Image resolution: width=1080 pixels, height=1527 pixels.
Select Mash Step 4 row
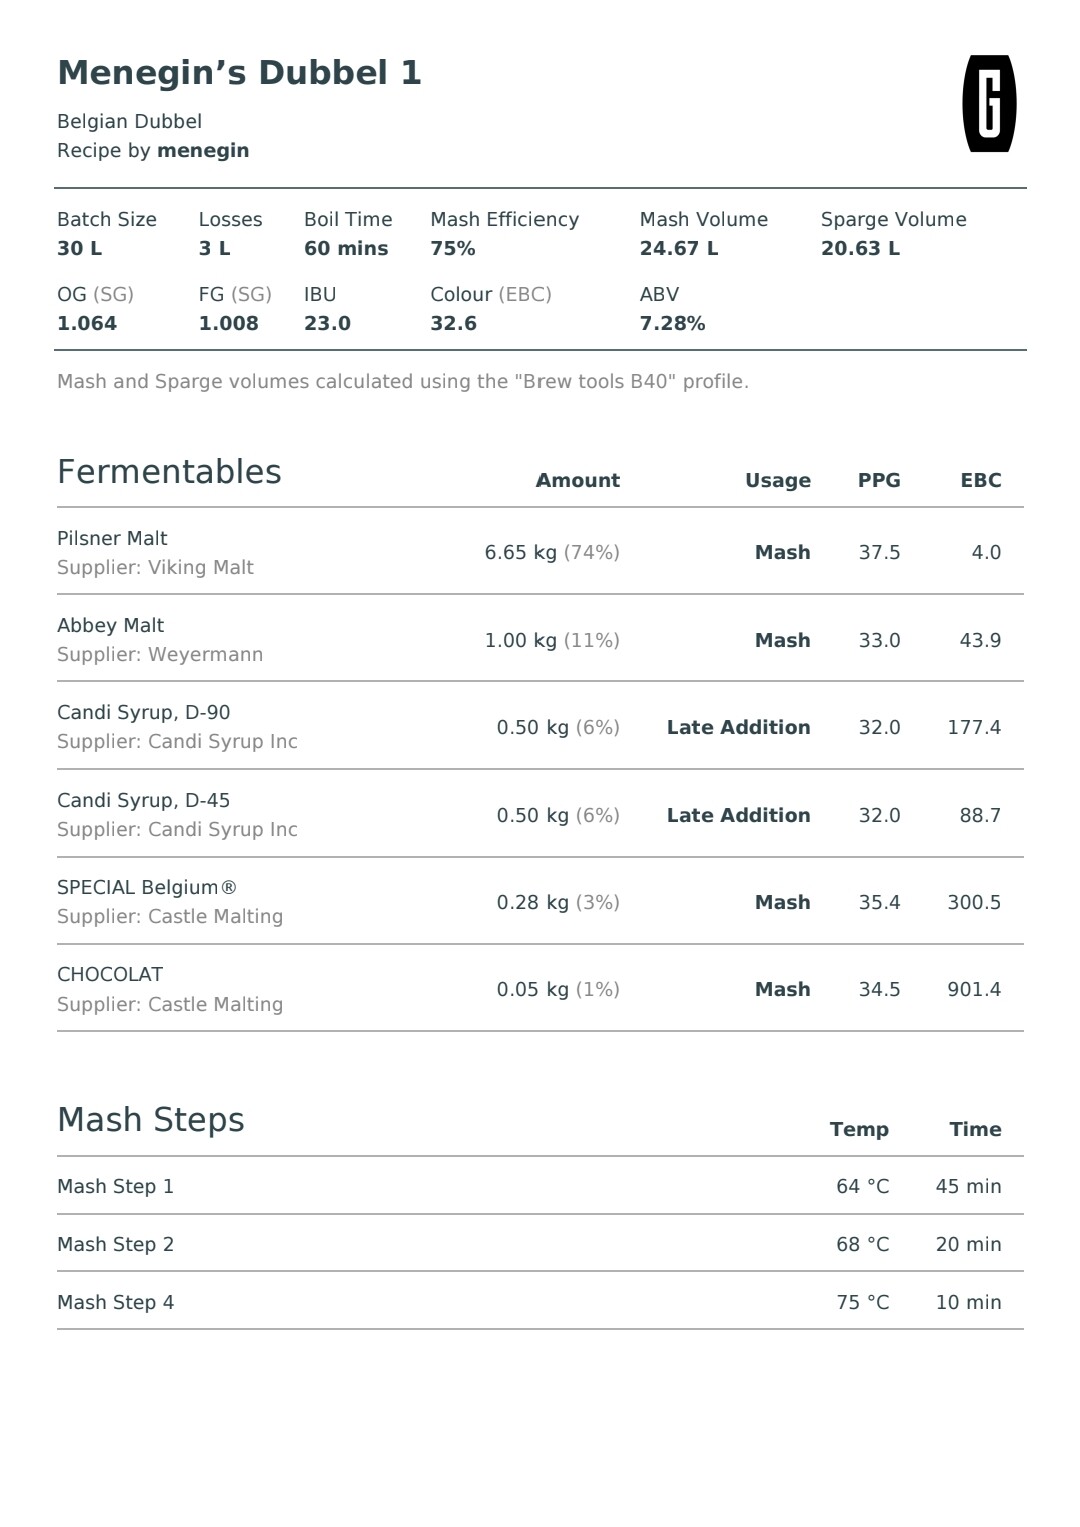[x=540, y=1302]
